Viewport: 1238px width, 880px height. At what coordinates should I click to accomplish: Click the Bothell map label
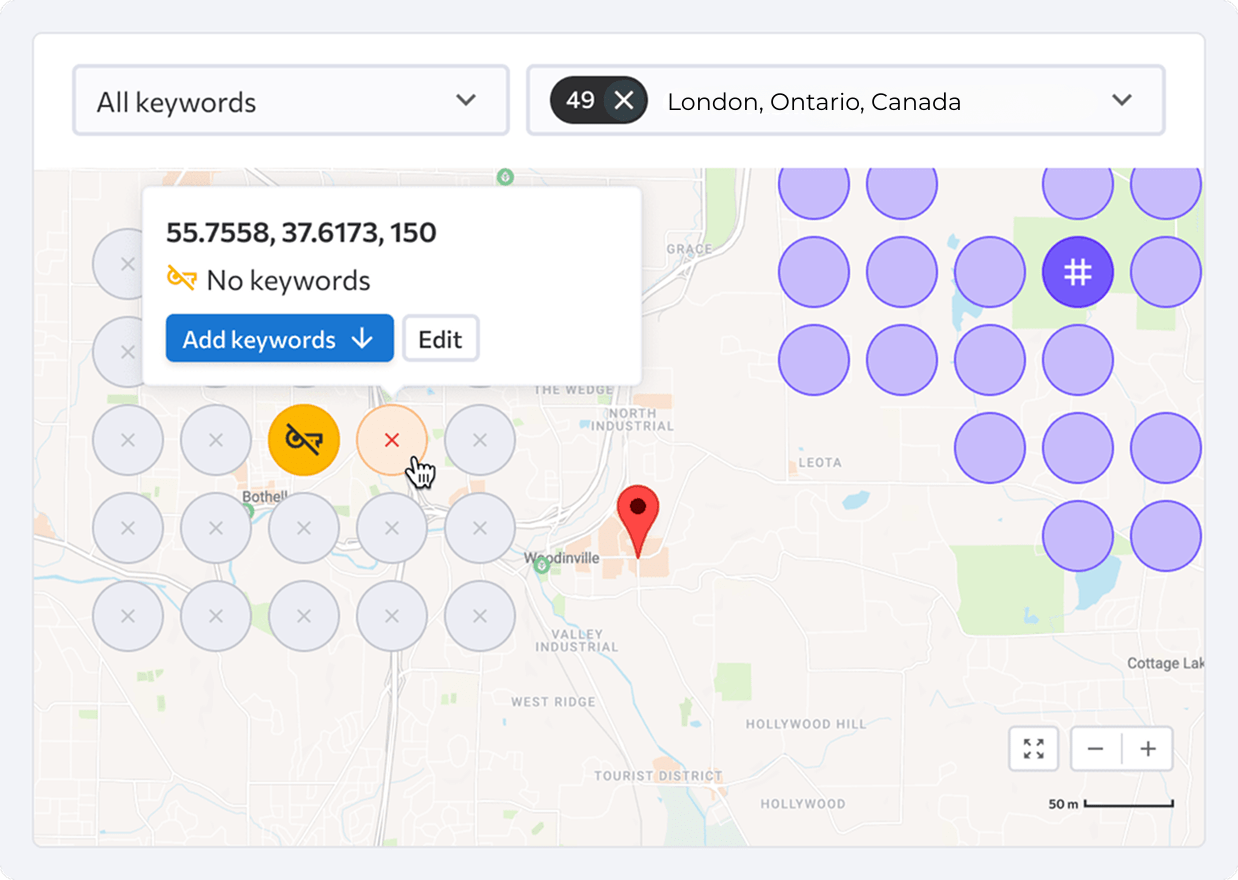[264, 497]
